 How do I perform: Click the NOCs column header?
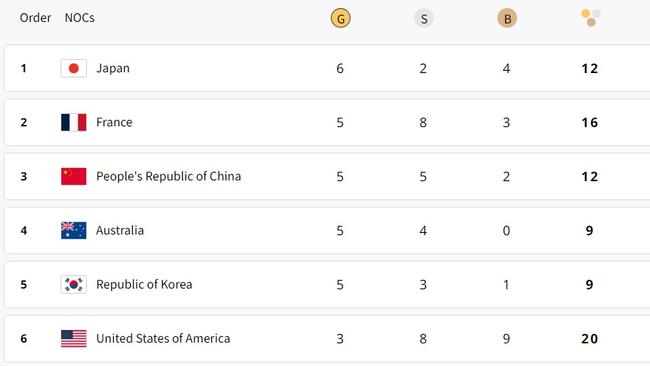(x=80, y=18)
